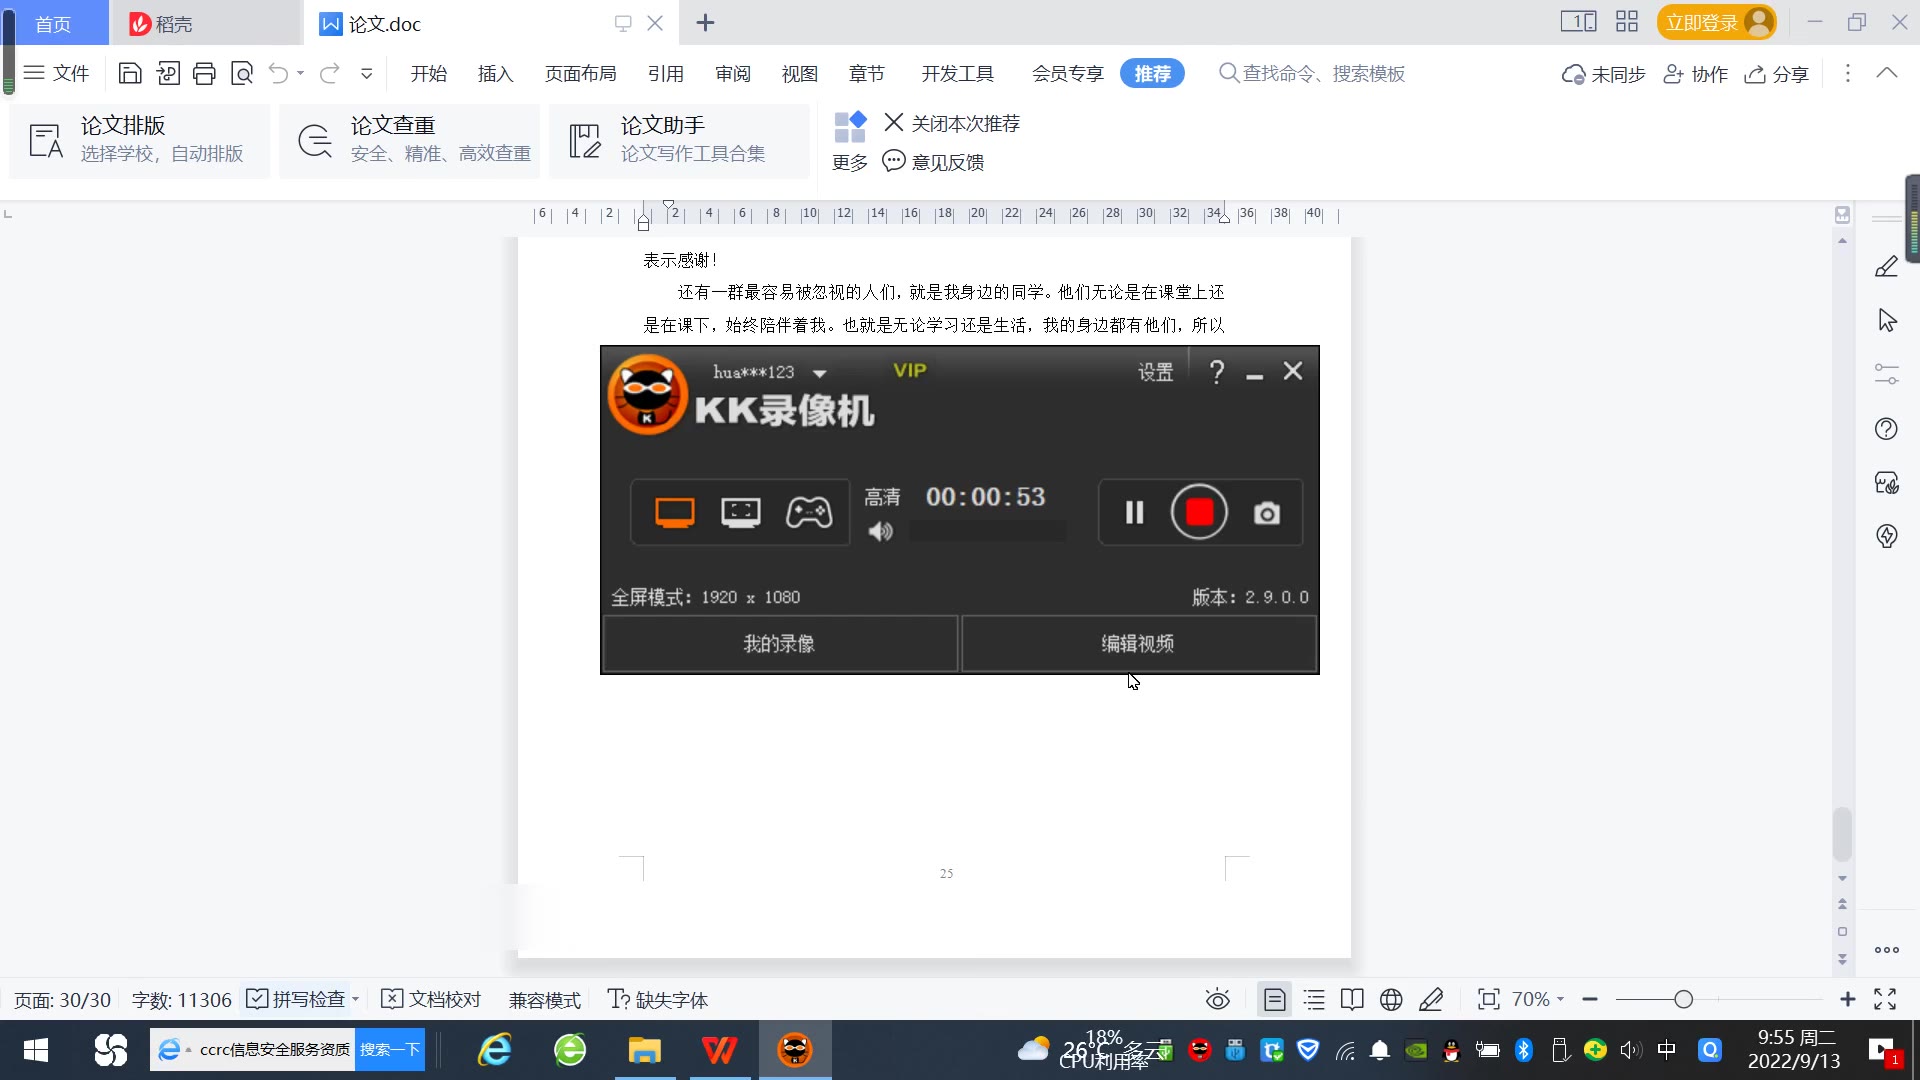Click the 我的录像 button
The width and height of the screenshot is (1920, 1080).
pos(779,643)
